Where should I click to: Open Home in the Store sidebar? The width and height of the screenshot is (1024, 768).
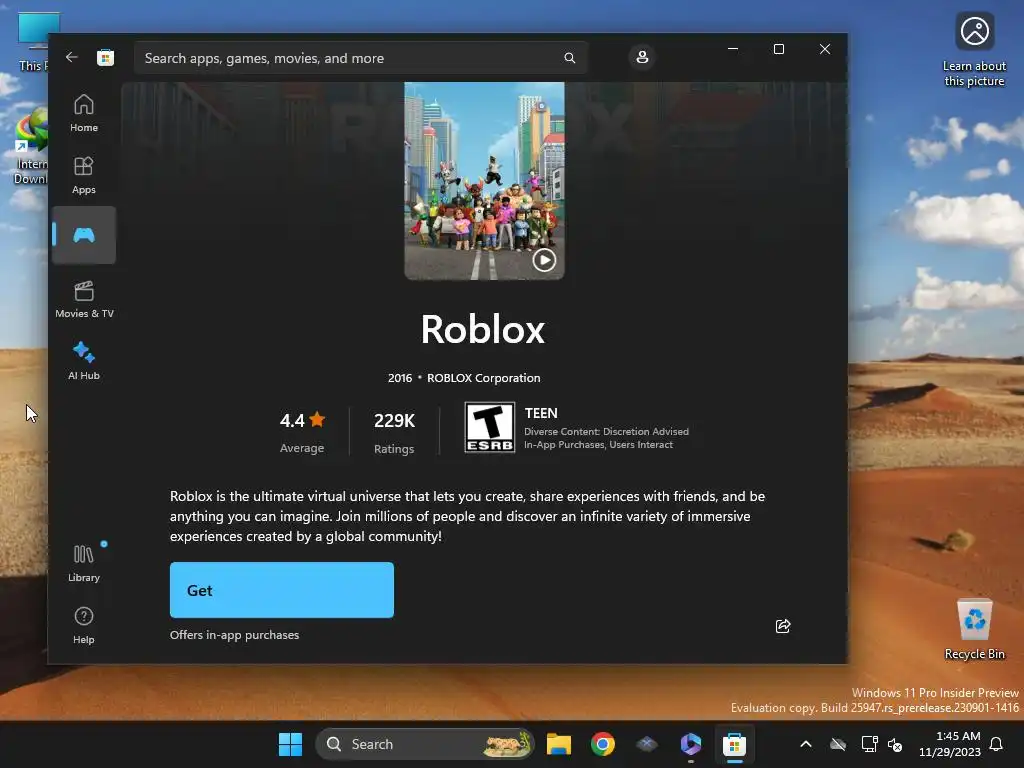point(84,113)
